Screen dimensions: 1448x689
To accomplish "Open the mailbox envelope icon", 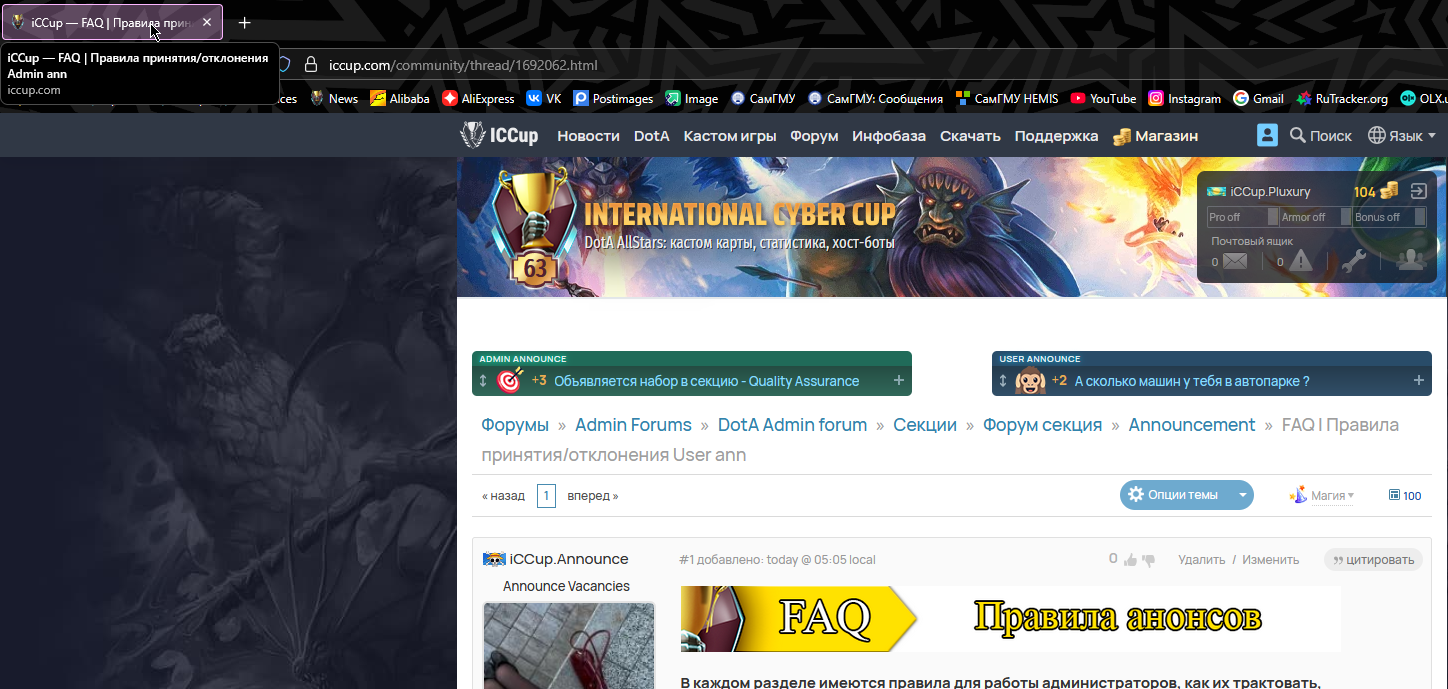I will (1235, 262).
